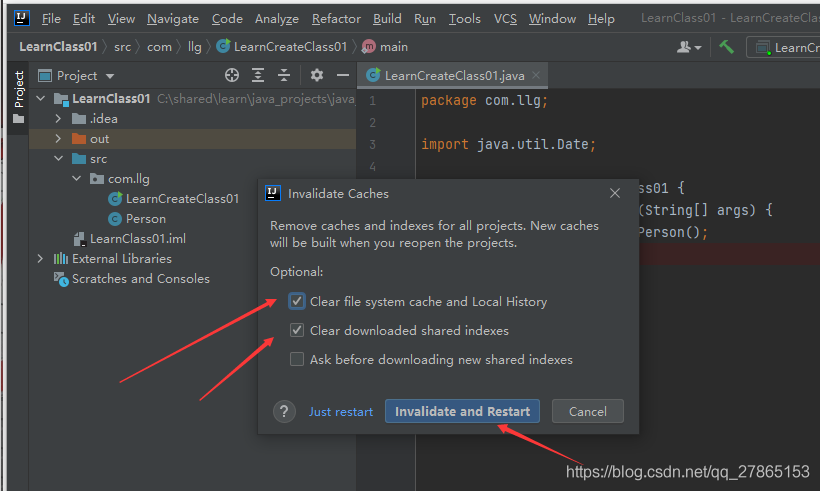Open the user account icon in toolbar
Screen dimensions: 820x491
687,47
